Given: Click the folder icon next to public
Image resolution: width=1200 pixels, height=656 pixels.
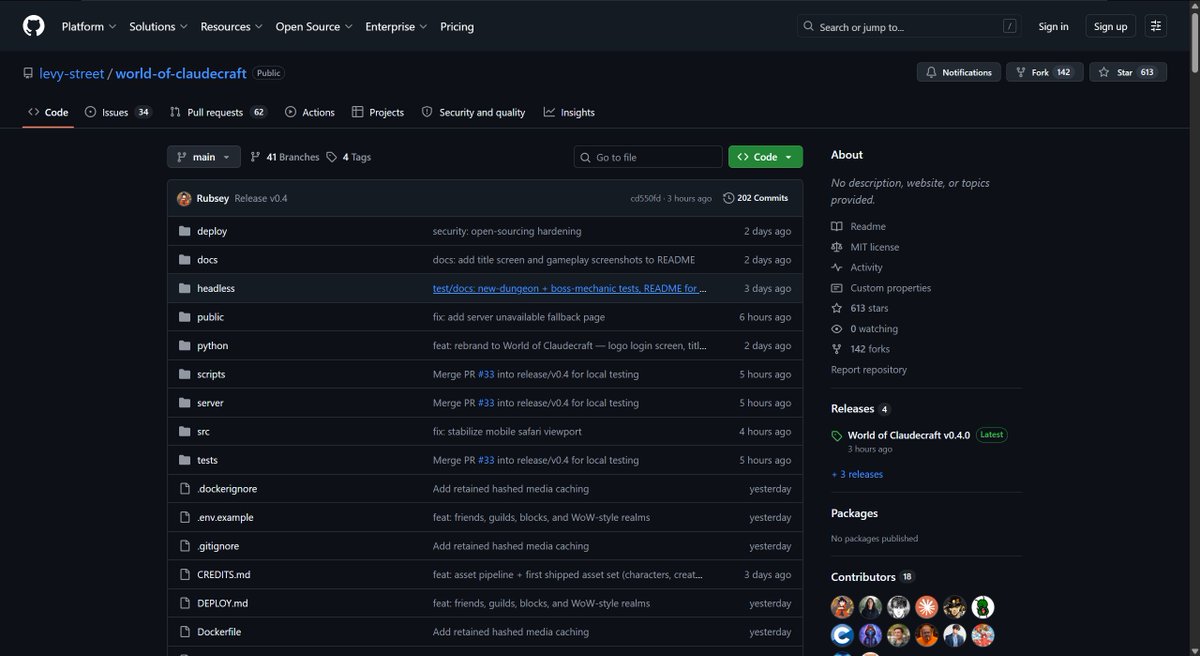Looking at the screenshot, I should [x=184, y=317].
